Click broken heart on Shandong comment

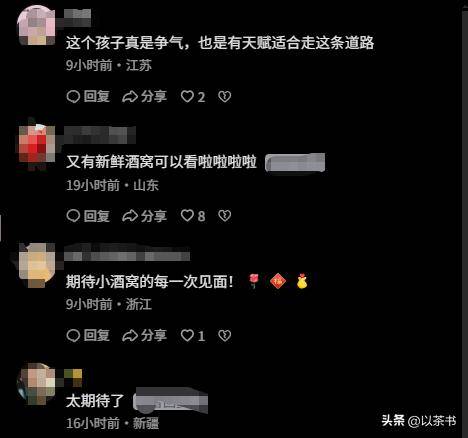224,216
